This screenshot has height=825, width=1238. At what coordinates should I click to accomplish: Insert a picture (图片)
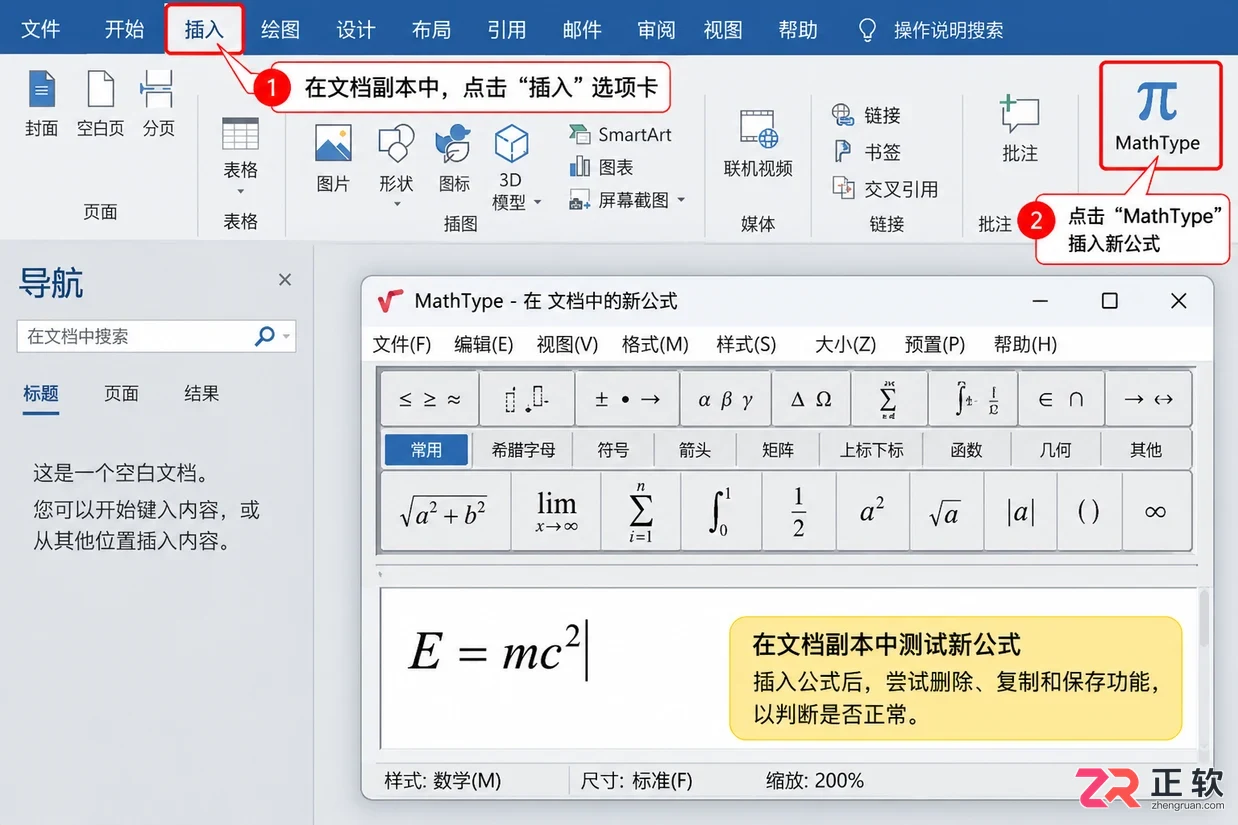pos(333,158)
